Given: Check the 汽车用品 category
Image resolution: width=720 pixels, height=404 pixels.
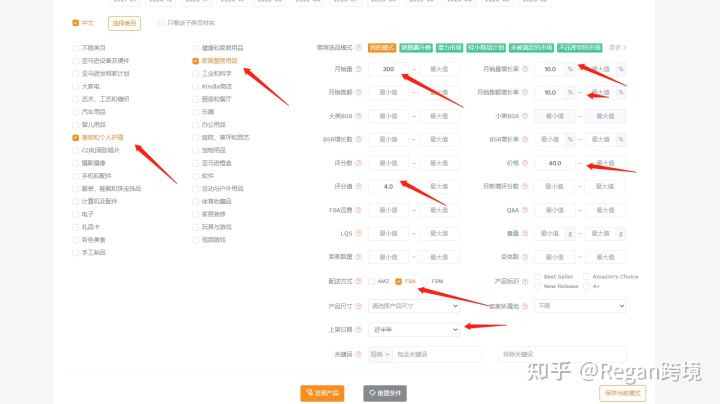Looking at the screenshot, I should [75, 112].
